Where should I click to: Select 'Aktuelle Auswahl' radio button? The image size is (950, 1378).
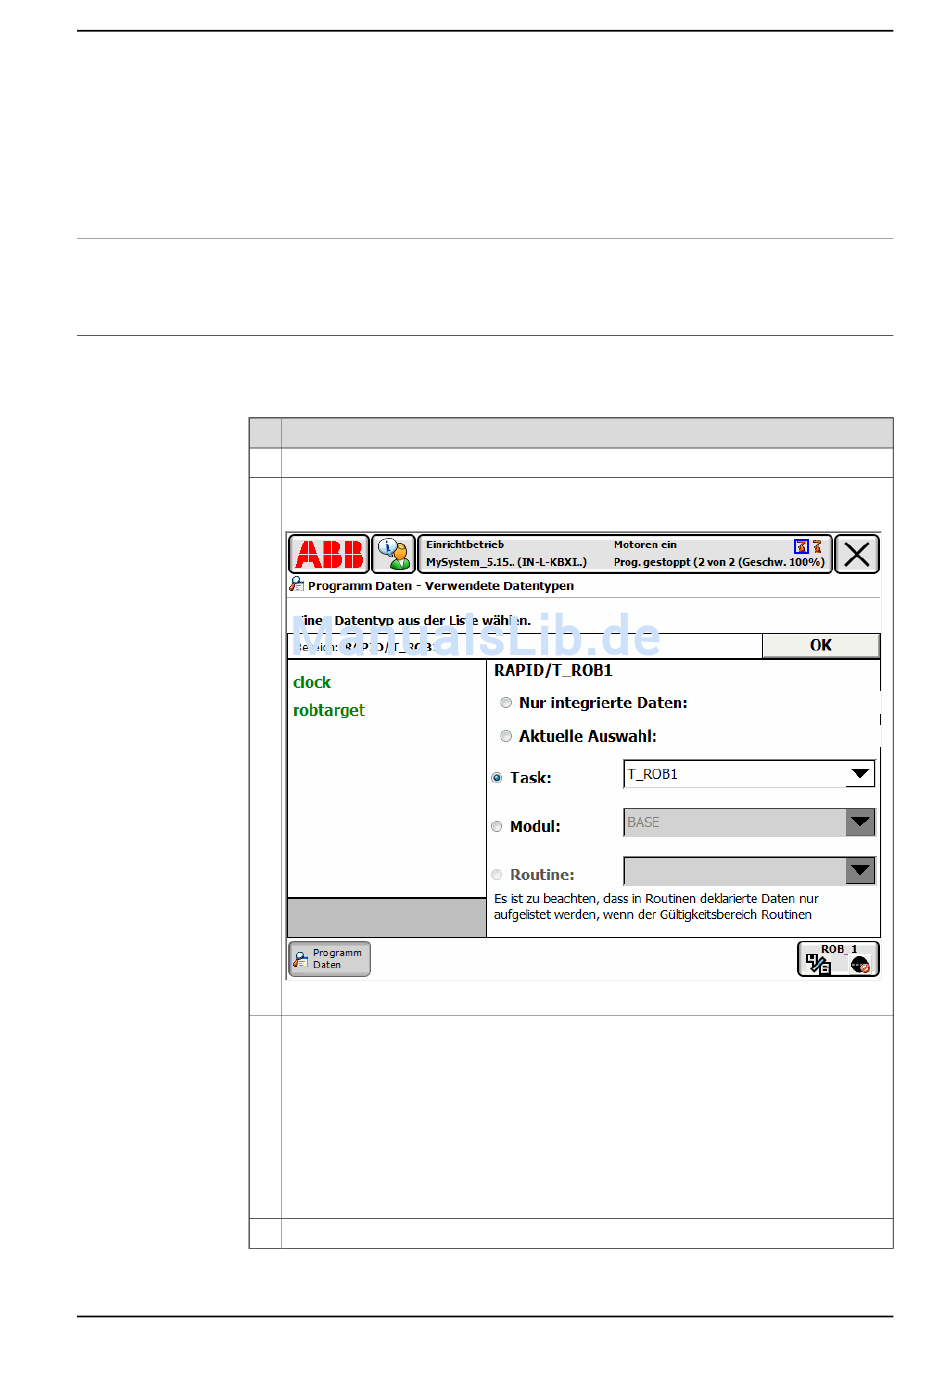tap(506, 736)
